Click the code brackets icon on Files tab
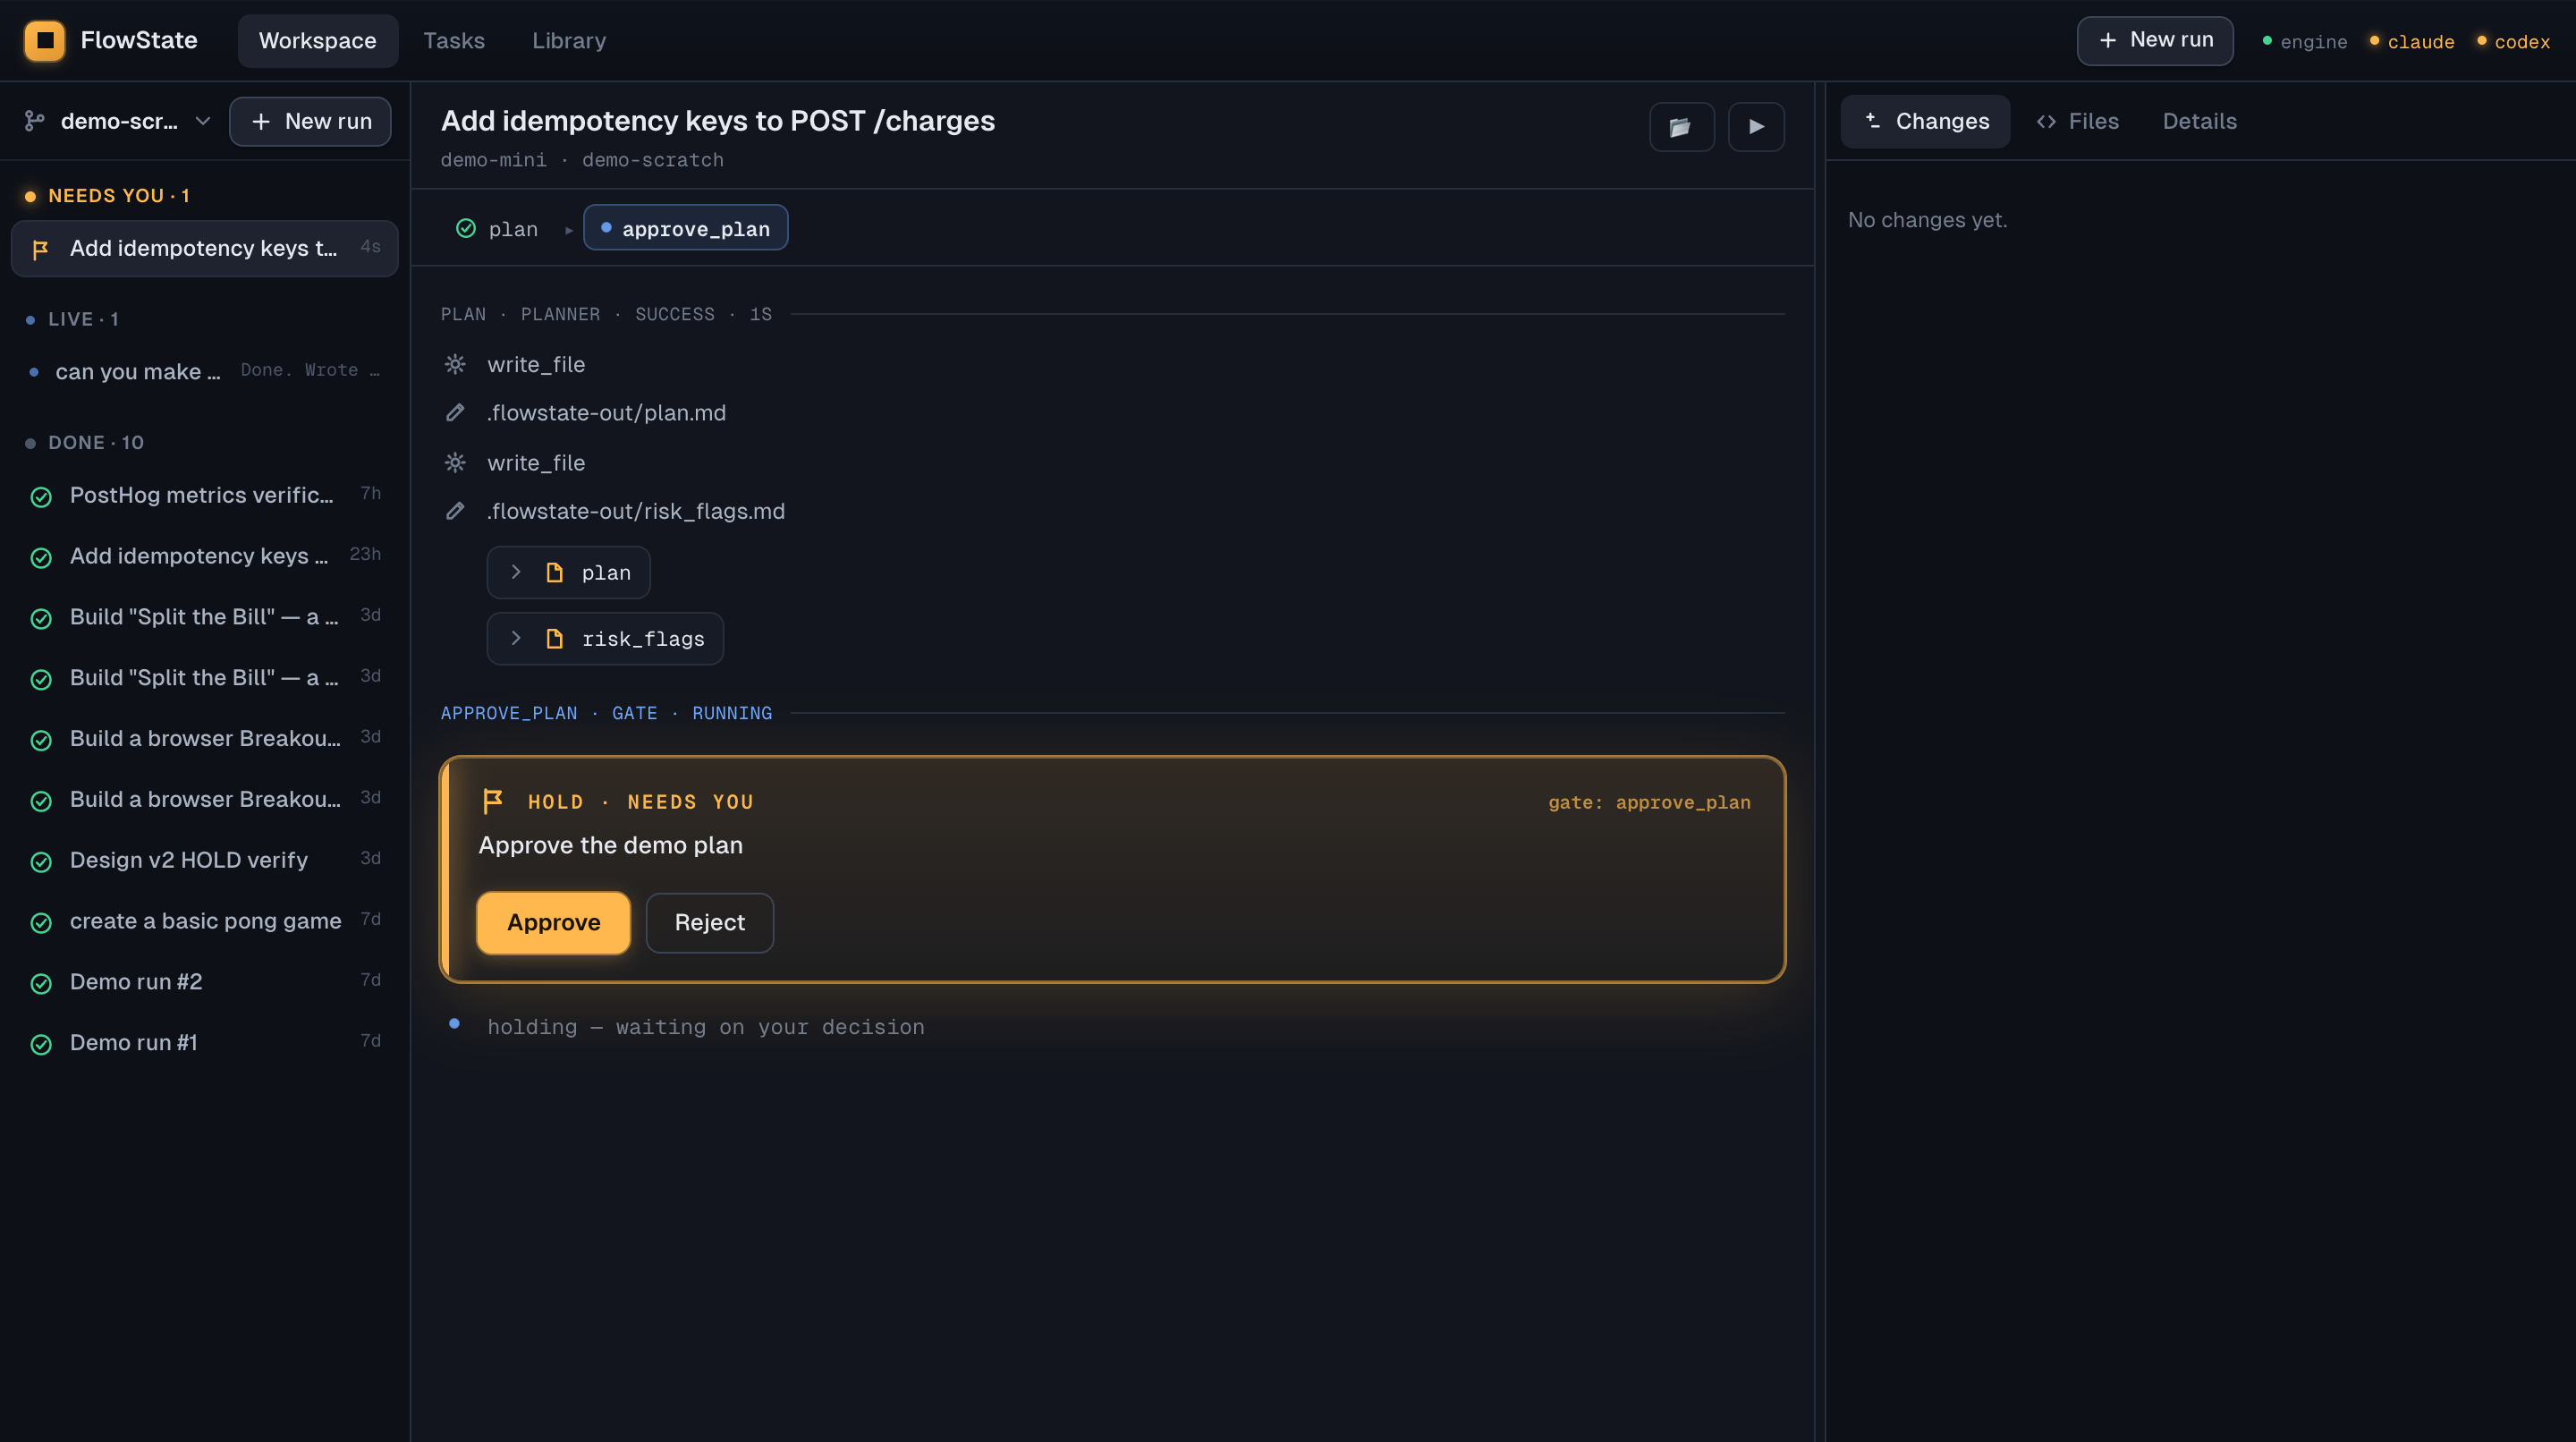This screenshot has width=2576, height=1442. [2046, 121]
